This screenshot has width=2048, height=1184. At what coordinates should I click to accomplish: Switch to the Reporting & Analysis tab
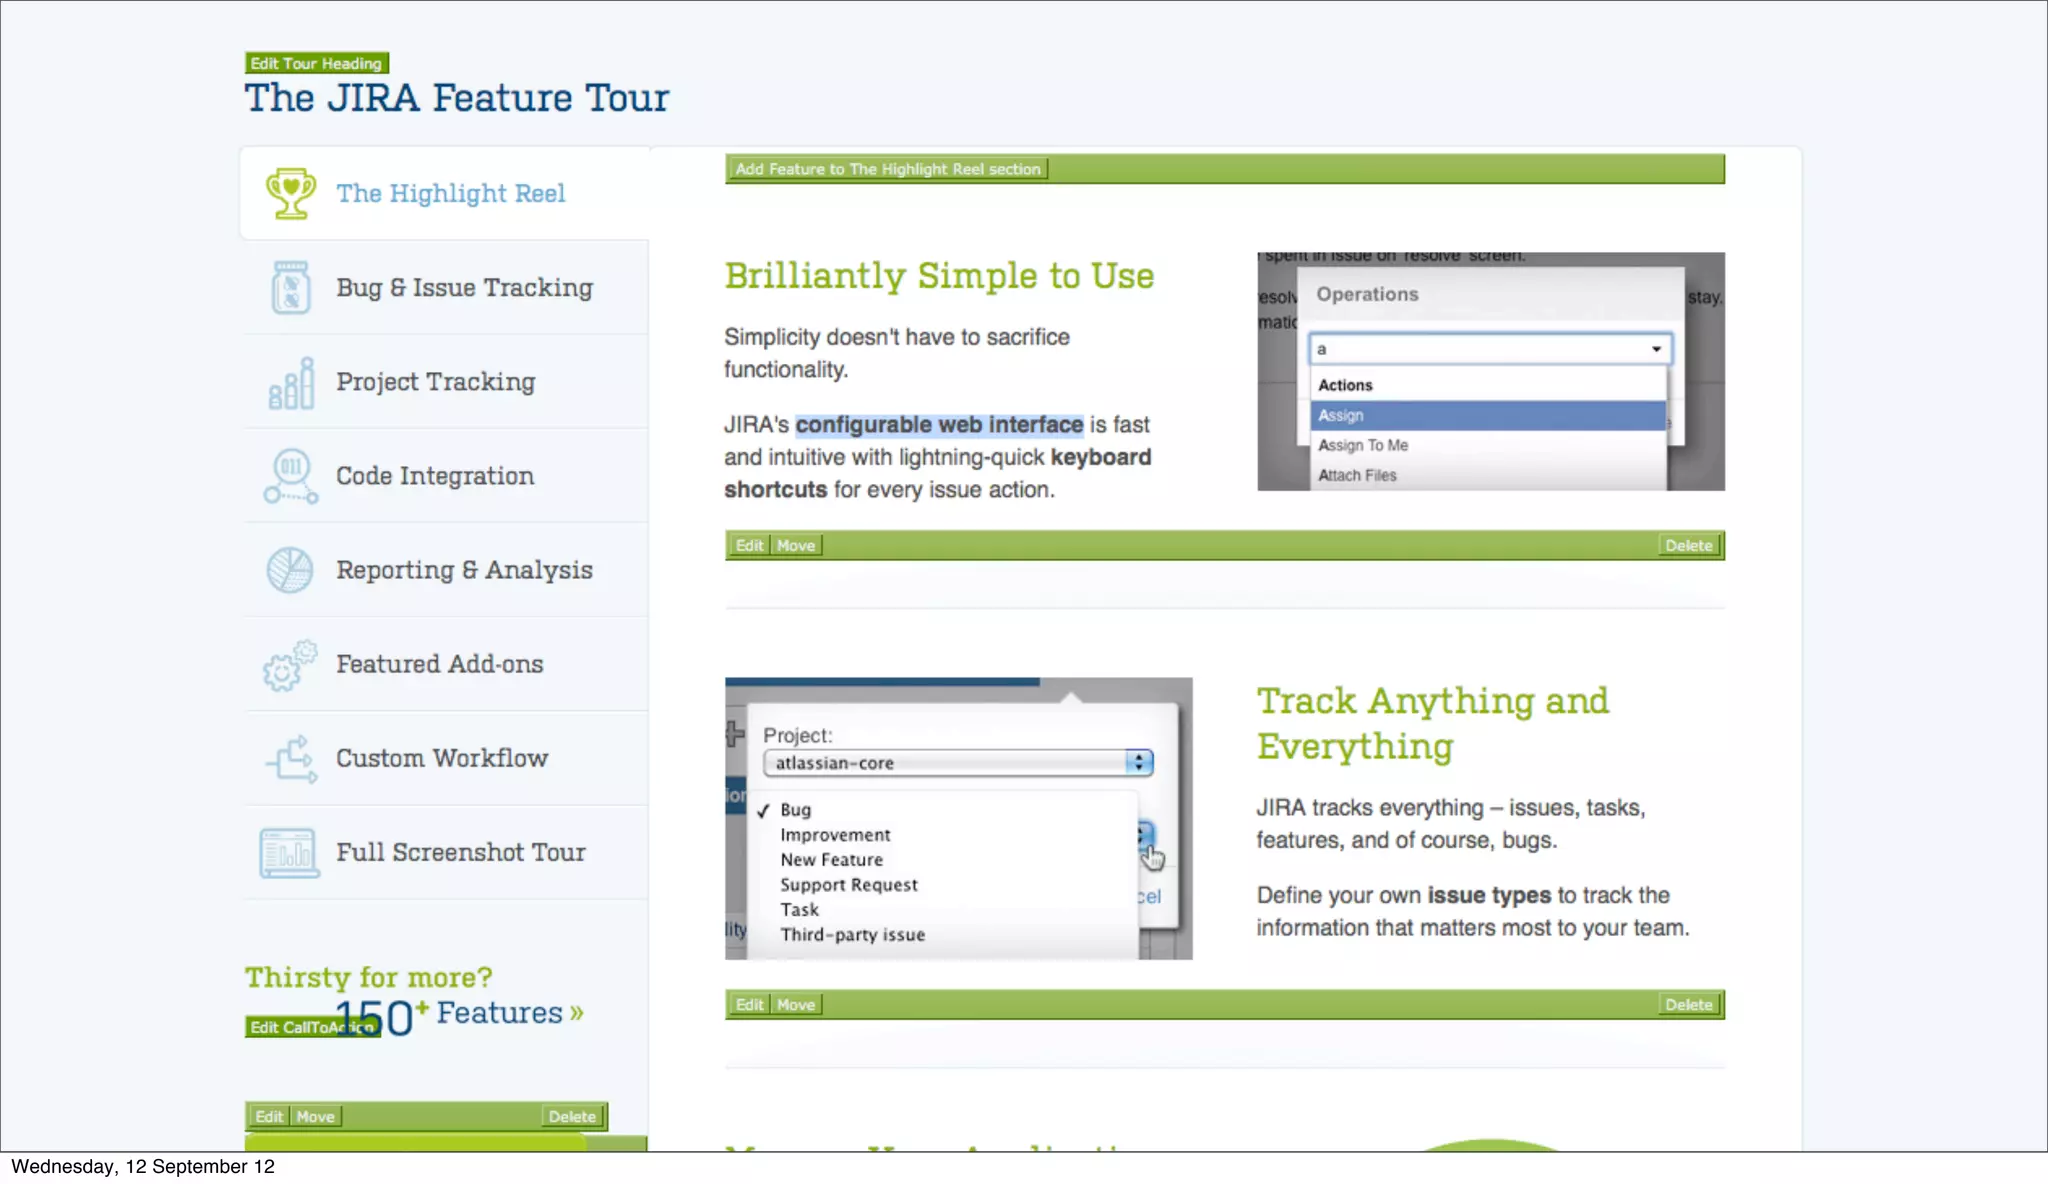(x=464, y=570)
